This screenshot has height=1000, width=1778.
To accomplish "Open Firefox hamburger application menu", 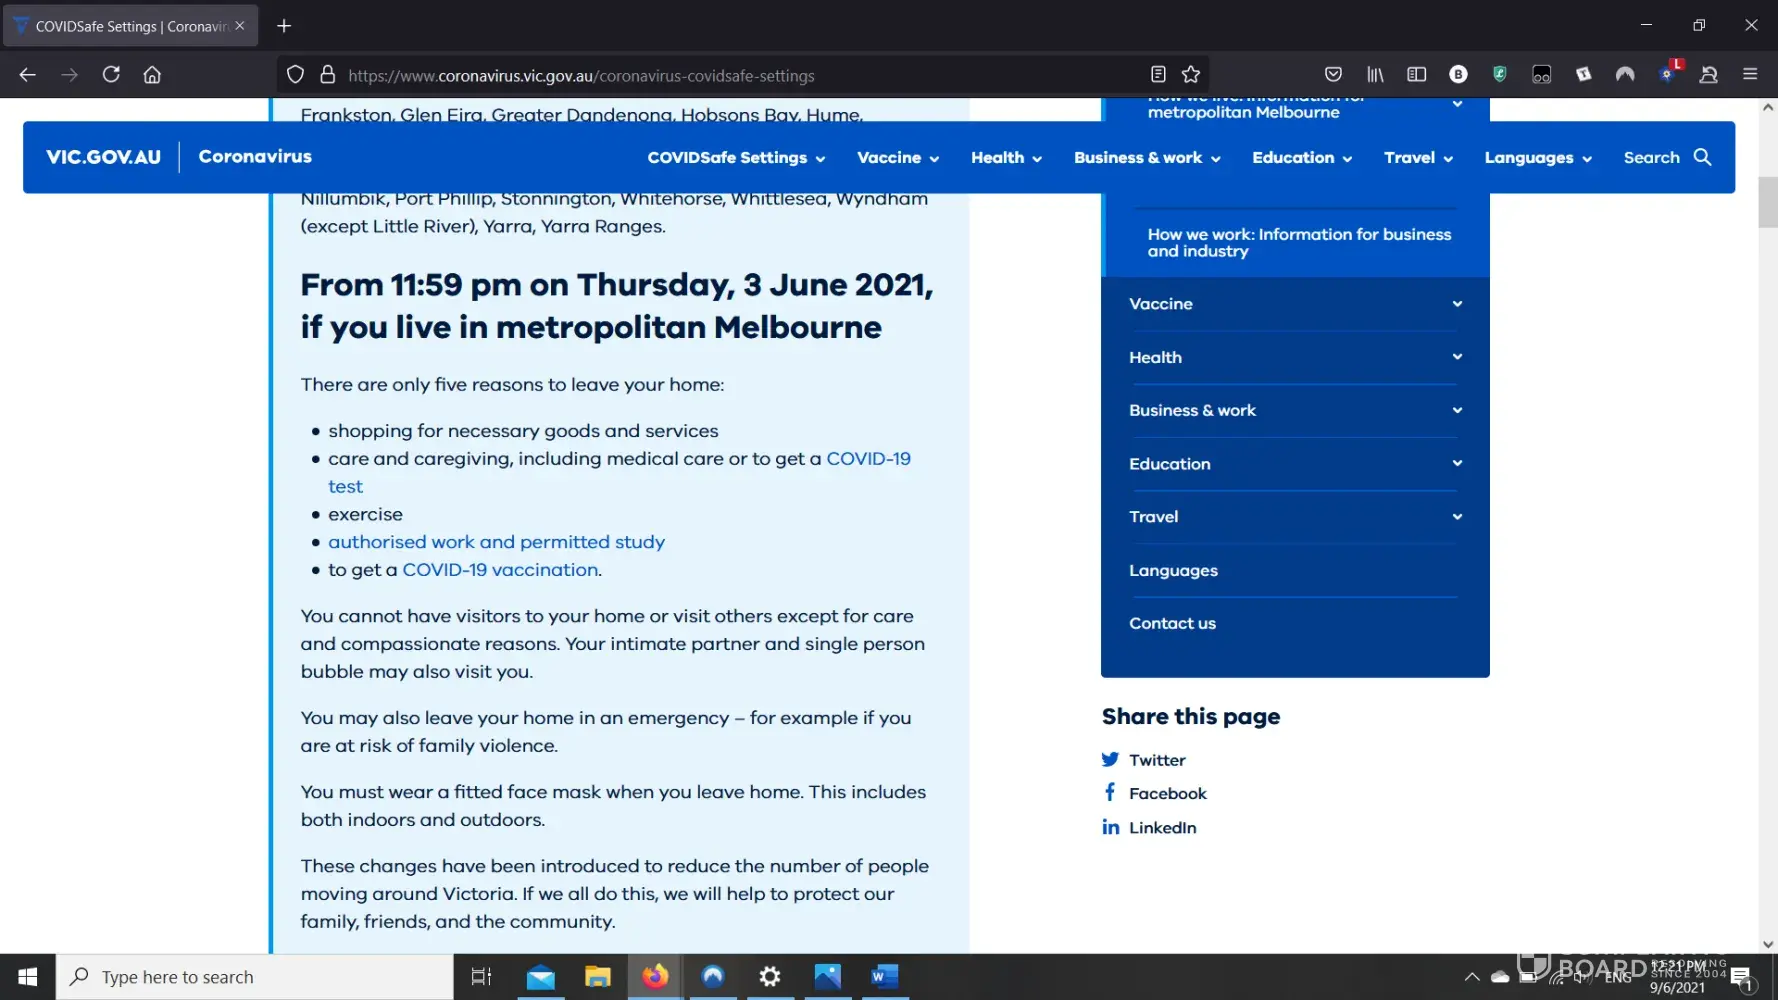I will pyautogui.click(x=1750, y=75).
